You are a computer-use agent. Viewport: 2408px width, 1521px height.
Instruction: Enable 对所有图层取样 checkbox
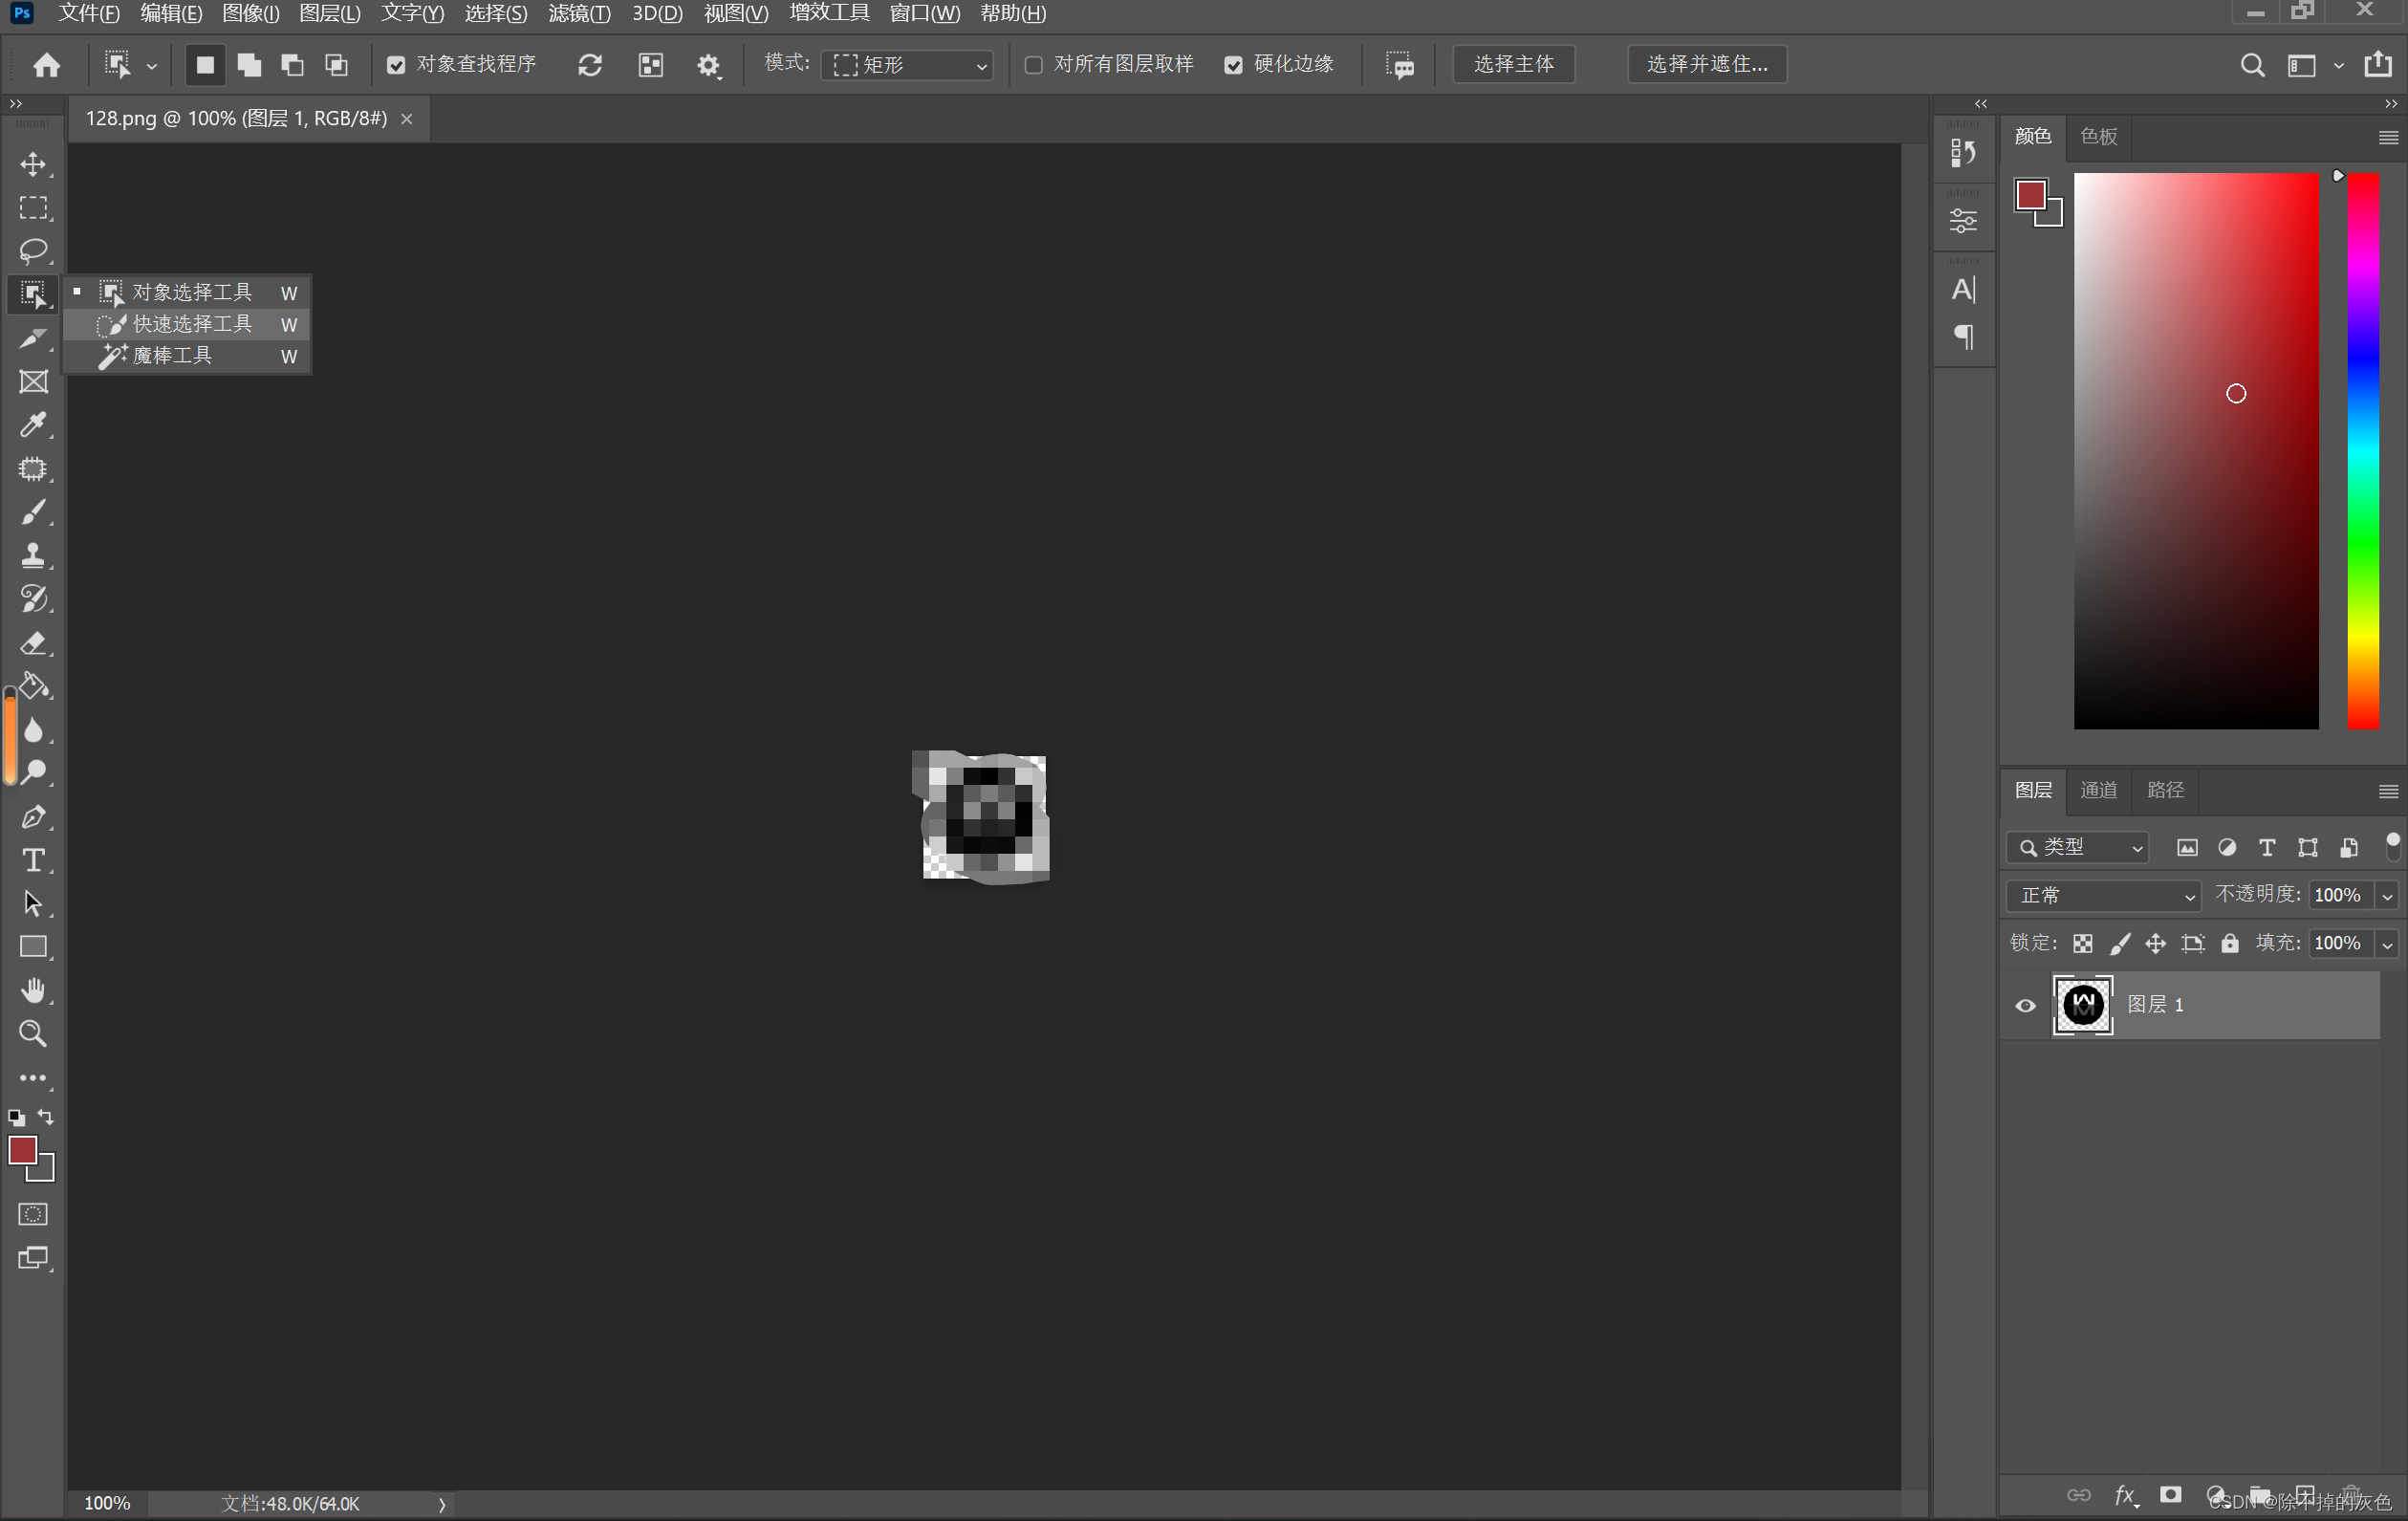1034,65
